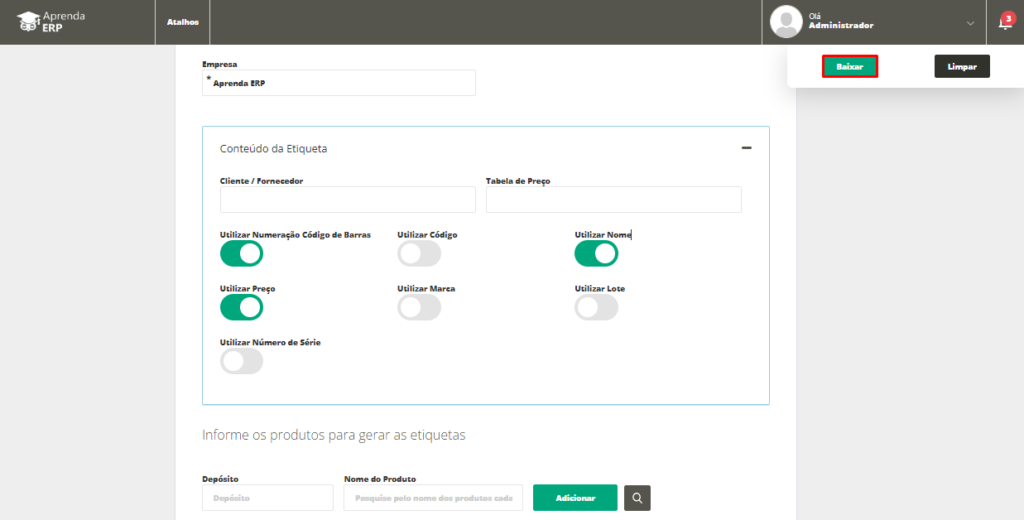
Task: Click the Administrador user avatar
Action: point(786,22)
